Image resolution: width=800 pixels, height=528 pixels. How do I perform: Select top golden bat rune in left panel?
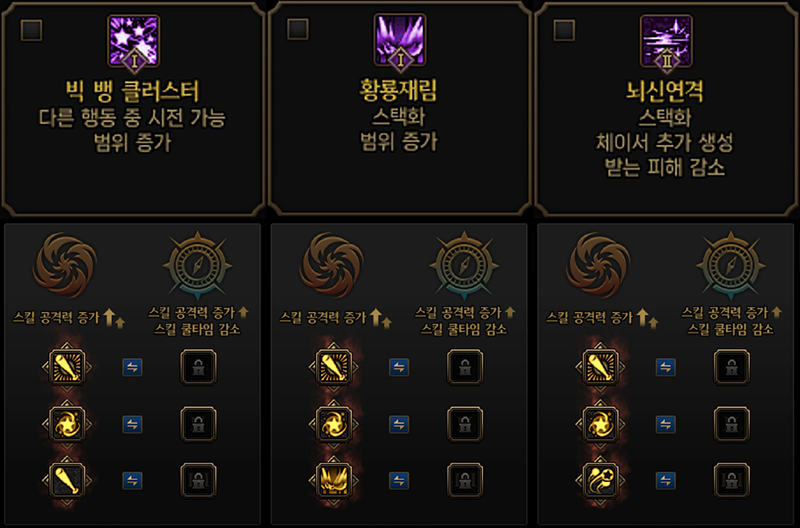(67, 367)
